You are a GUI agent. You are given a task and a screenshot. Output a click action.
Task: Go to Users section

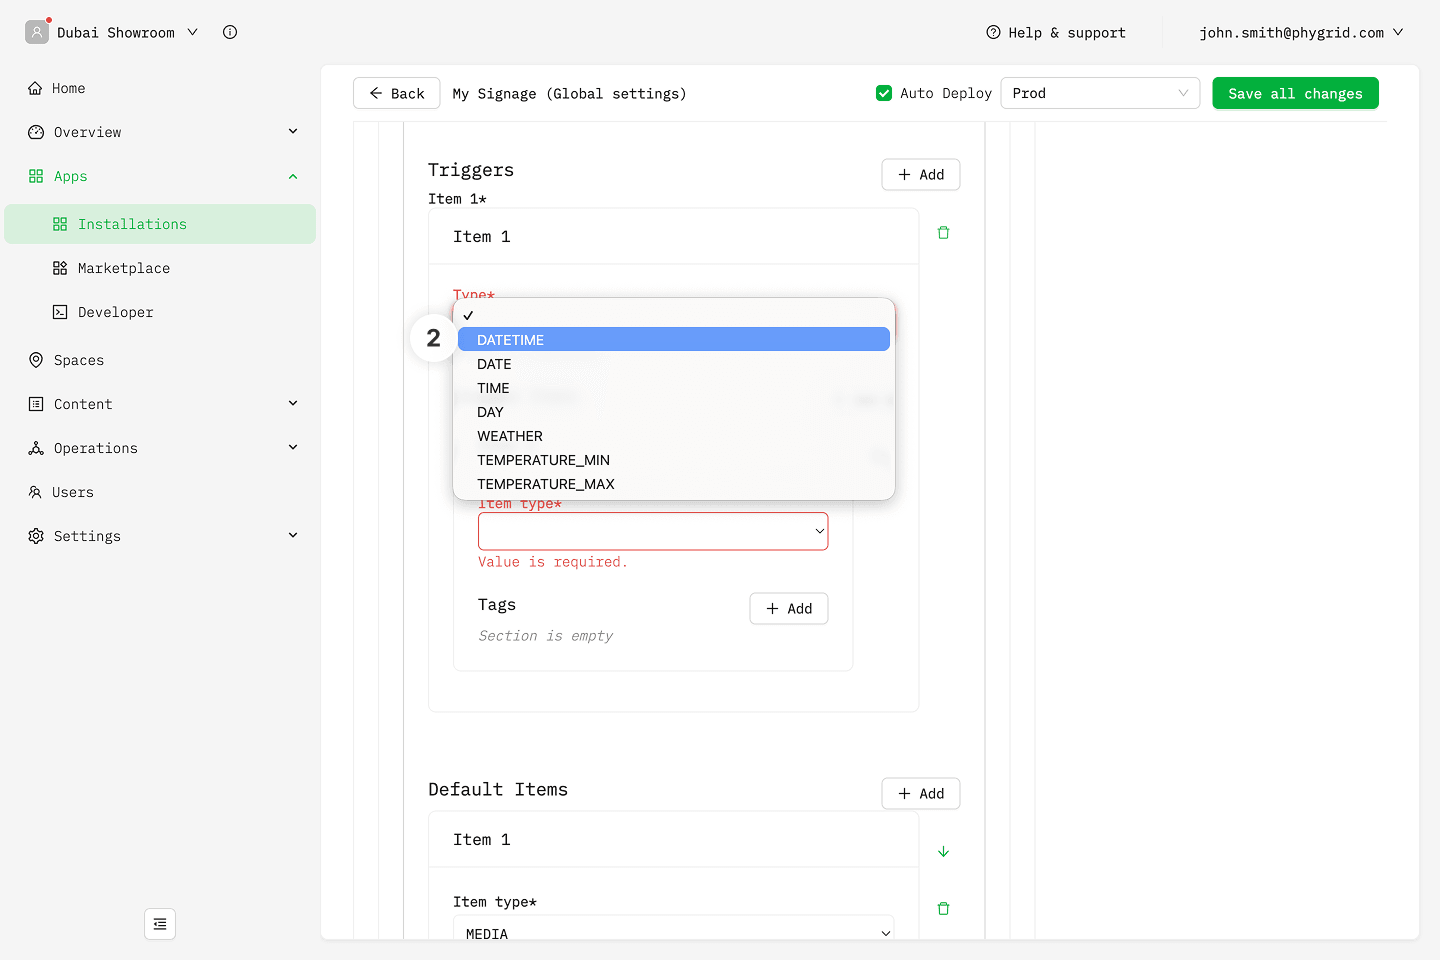[x=72, y=492]
